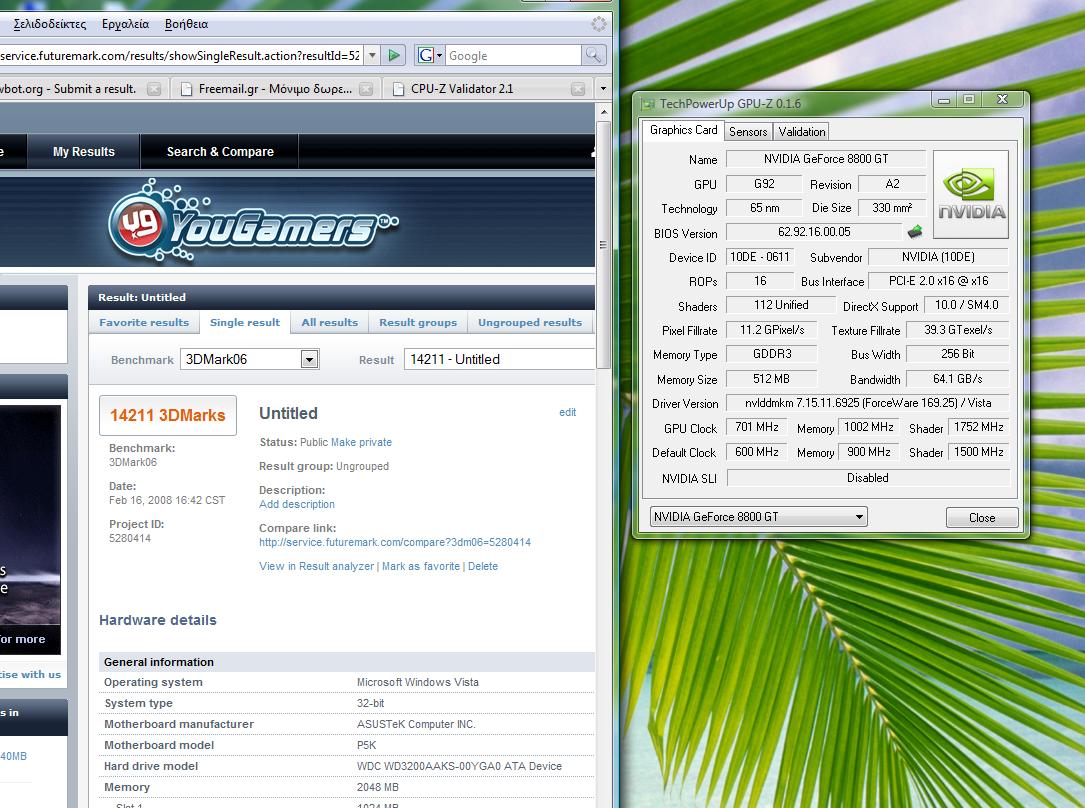Click the green Go arrow next to address bar
Image resolution: width=1085 pixels, height=808 pixels.
click(x=394, y=55)
